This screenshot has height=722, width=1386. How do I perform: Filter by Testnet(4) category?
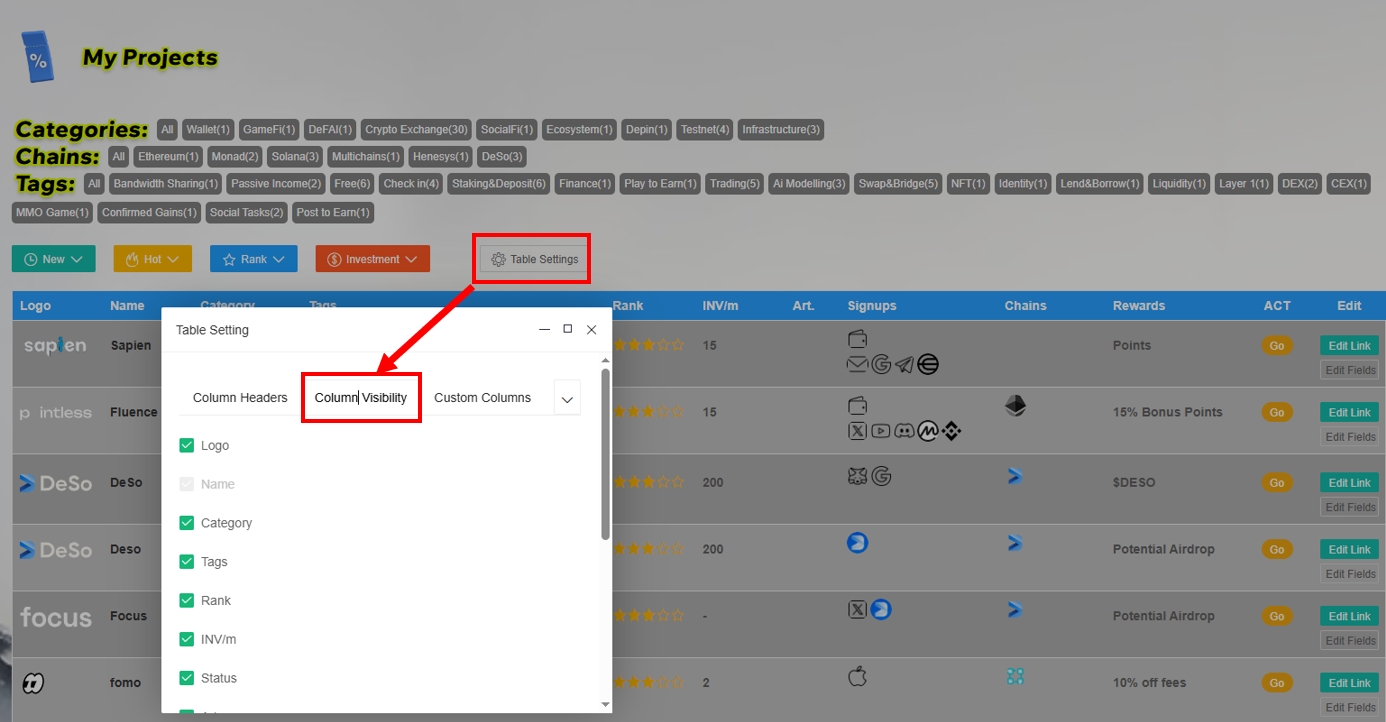[705, 130]
